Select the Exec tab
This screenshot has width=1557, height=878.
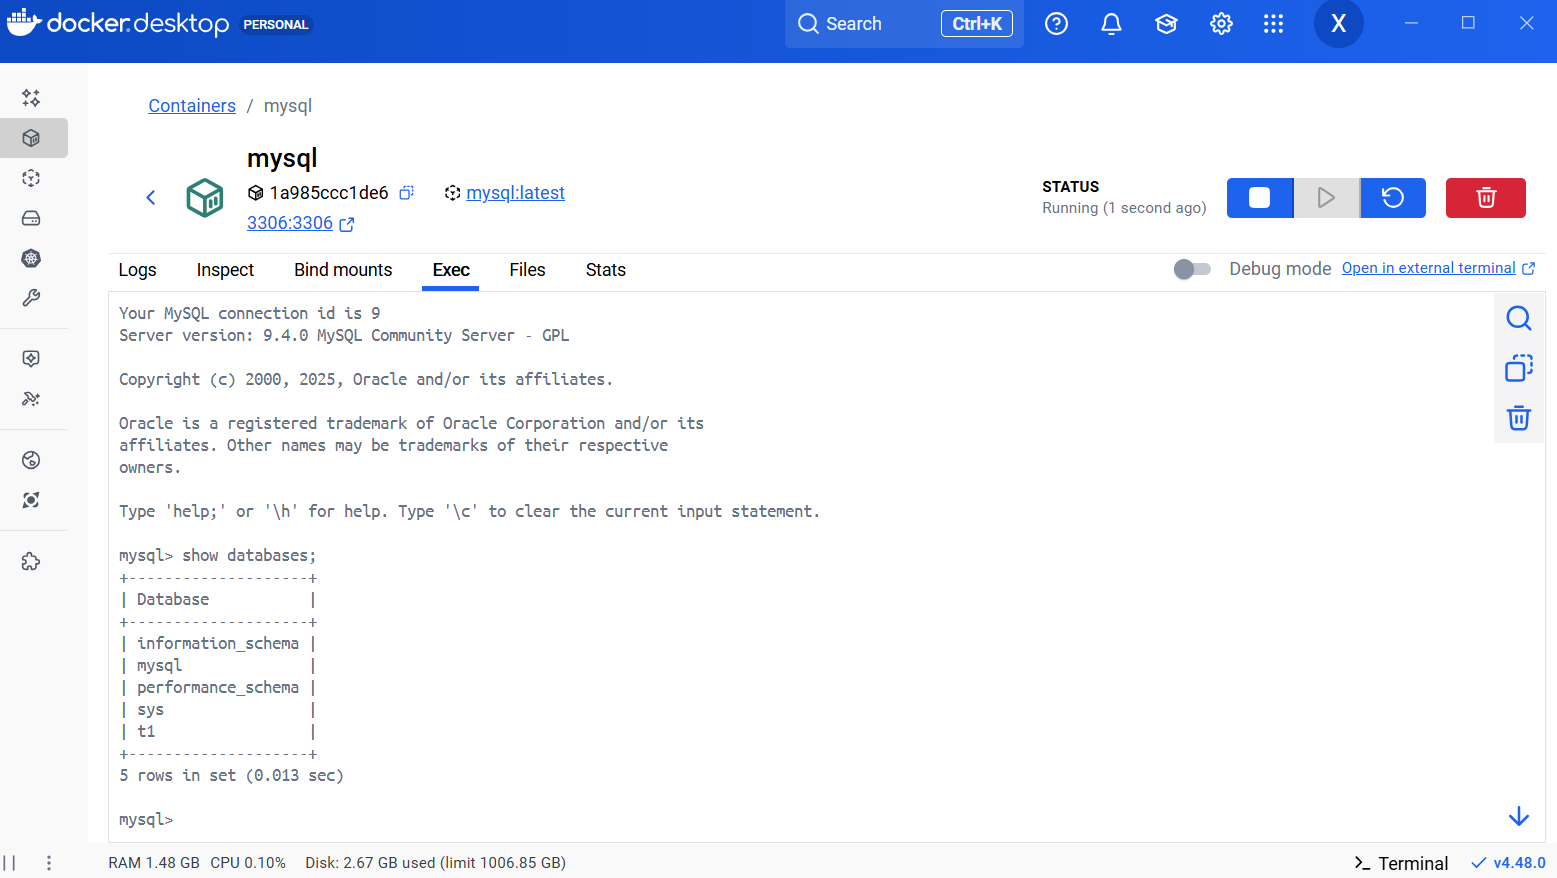(451, 270)
